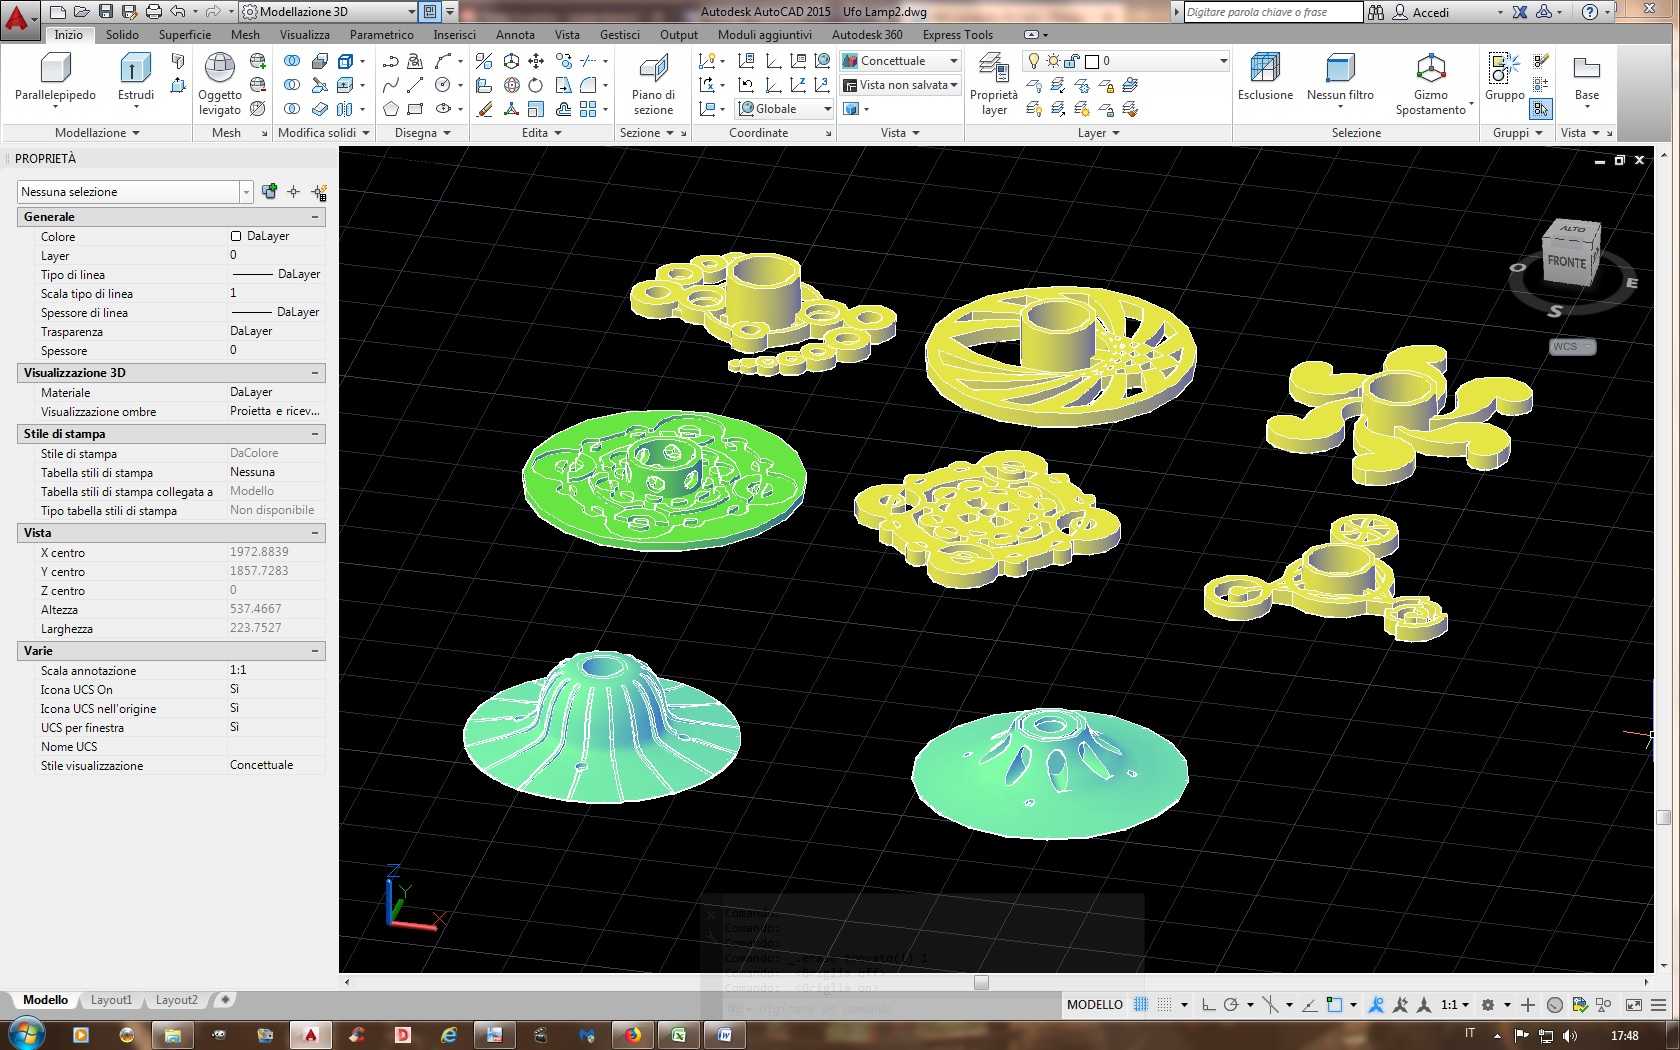Create a new drawing from Quick Access toolbar
Image resolution: width=1680 pixels, height=1050 pixels.
tap(57, 12)
